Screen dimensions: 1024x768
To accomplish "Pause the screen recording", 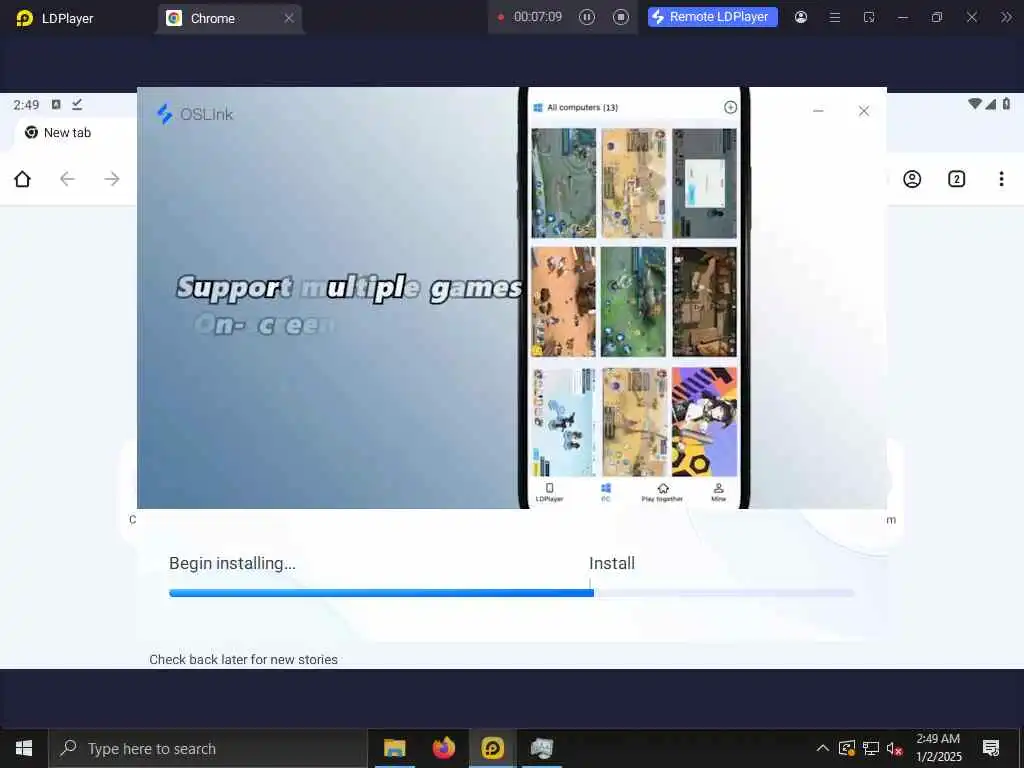I will coord(586,18).
